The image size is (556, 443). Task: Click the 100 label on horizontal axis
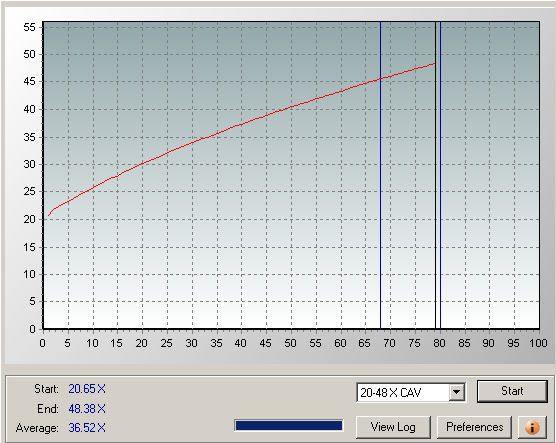coord(538,343)
